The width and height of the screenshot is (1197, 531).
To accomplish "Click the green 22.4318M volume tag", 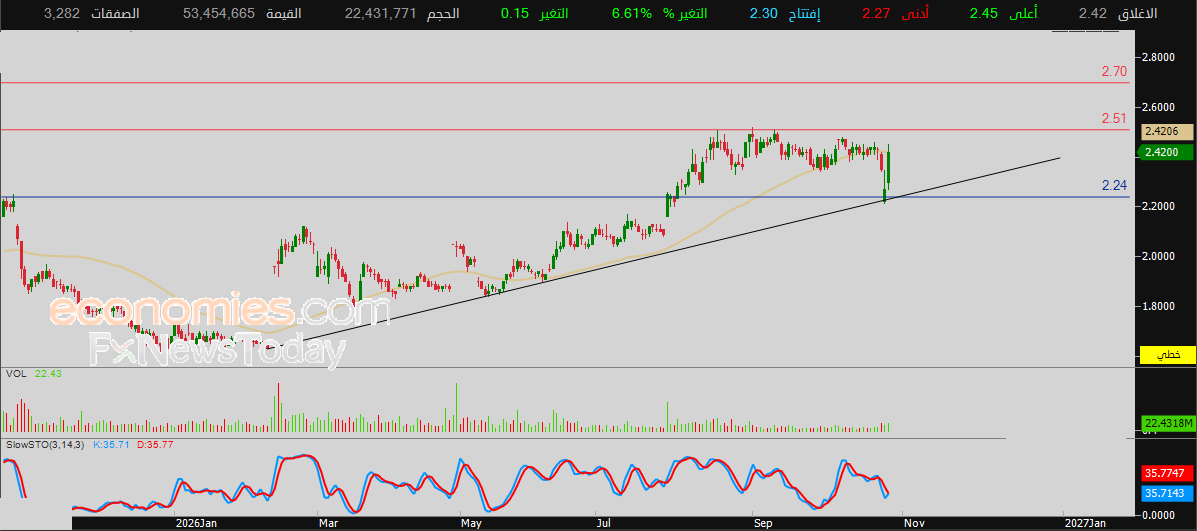I will (x=1167, y=423).
